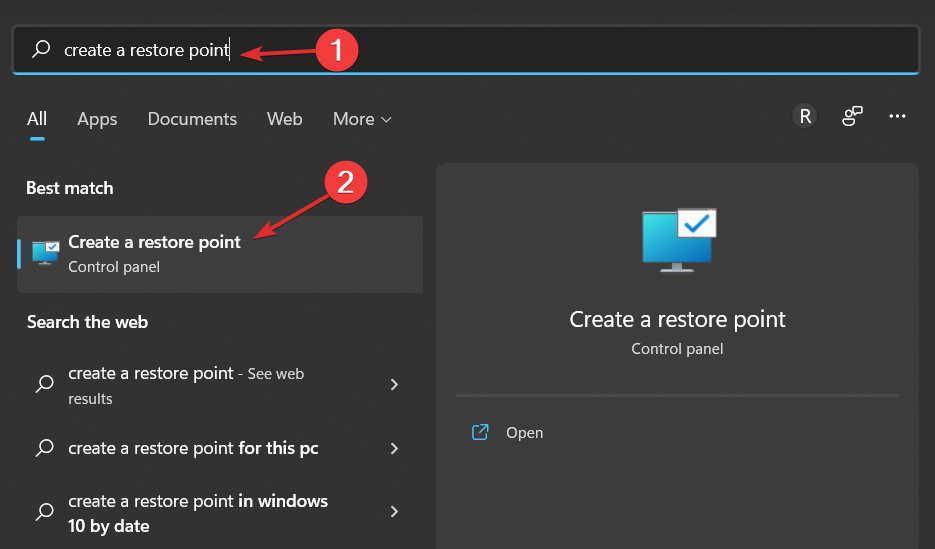Open the three-dot options menu
This screenshot has height=549, width=935.
pos(898,117)
